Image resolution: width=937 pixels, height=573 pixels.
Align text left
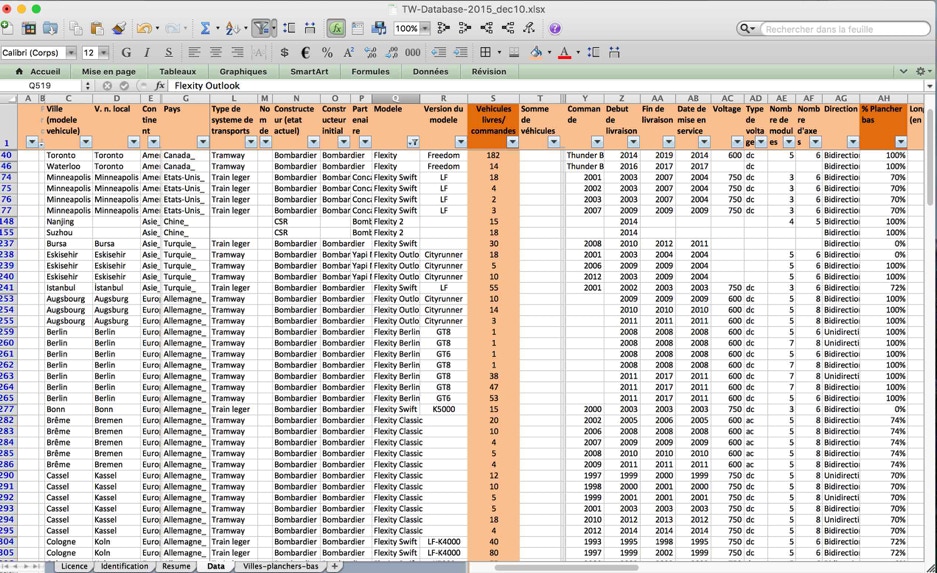click(x=194, y=53)
